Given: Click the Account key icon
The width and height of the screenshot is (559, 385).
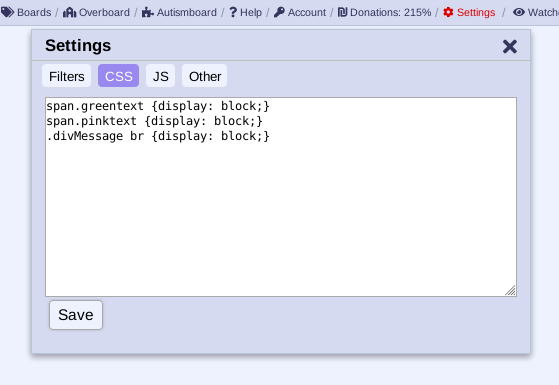Looking at the screenshot, I should 279,12.
